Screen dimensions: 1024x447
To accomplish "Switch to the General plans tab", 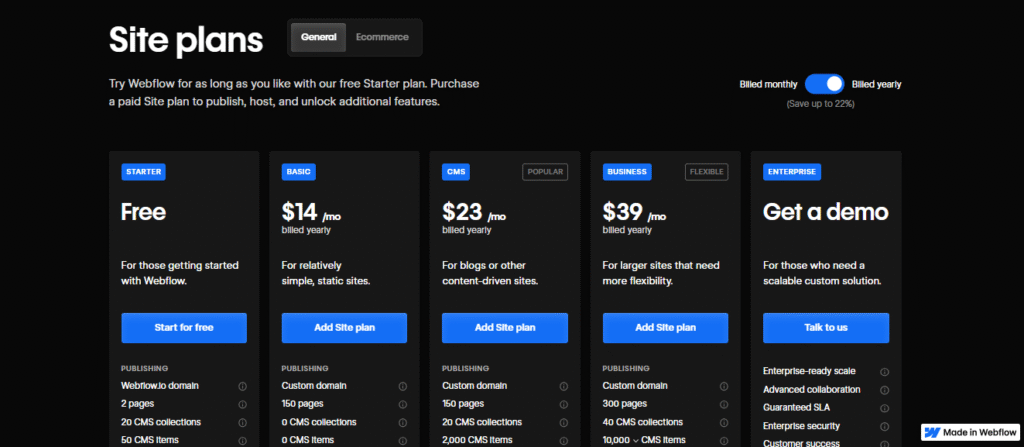I will 319,37.
